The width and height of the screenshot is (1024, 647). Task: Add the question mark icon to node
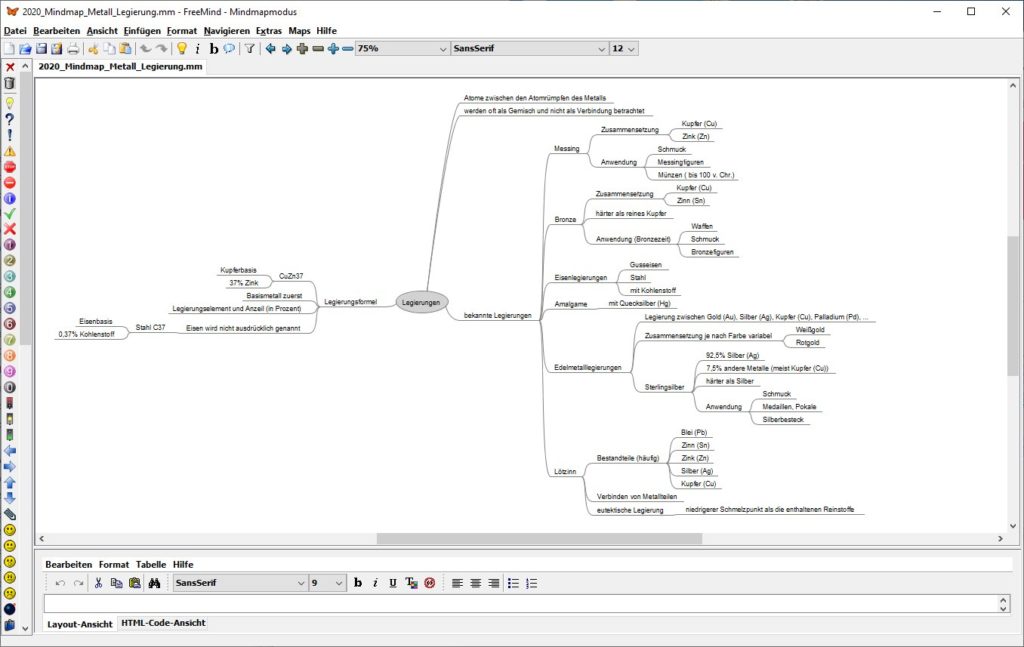pyautogui.click(x=10, y=119)
